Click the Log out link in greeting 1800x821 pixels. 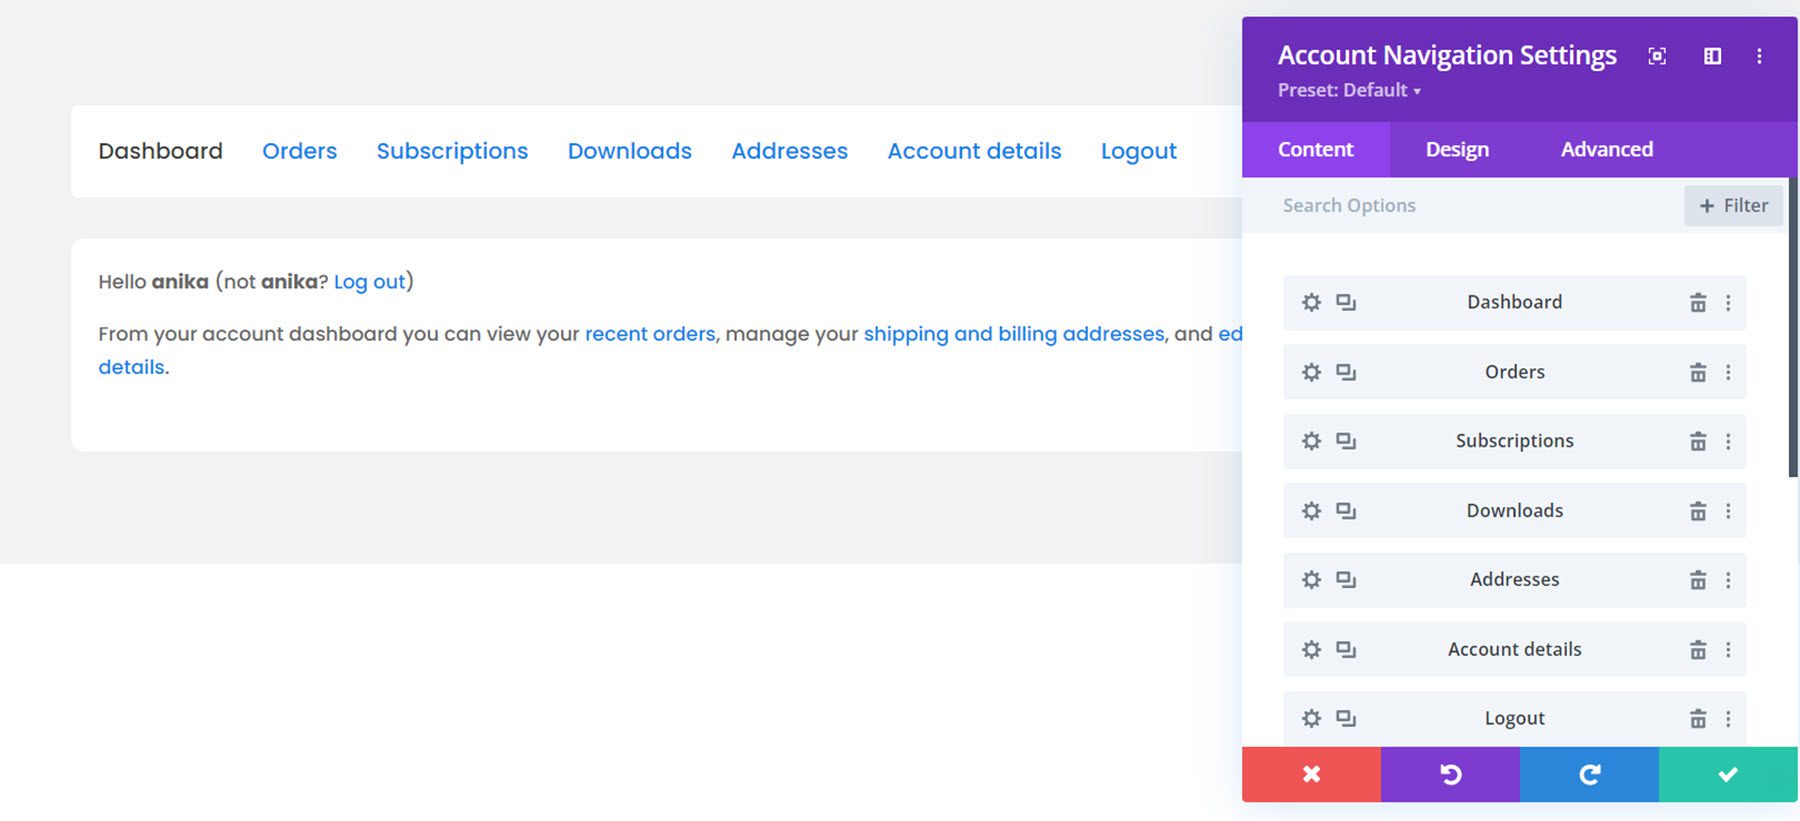point(369,282)
